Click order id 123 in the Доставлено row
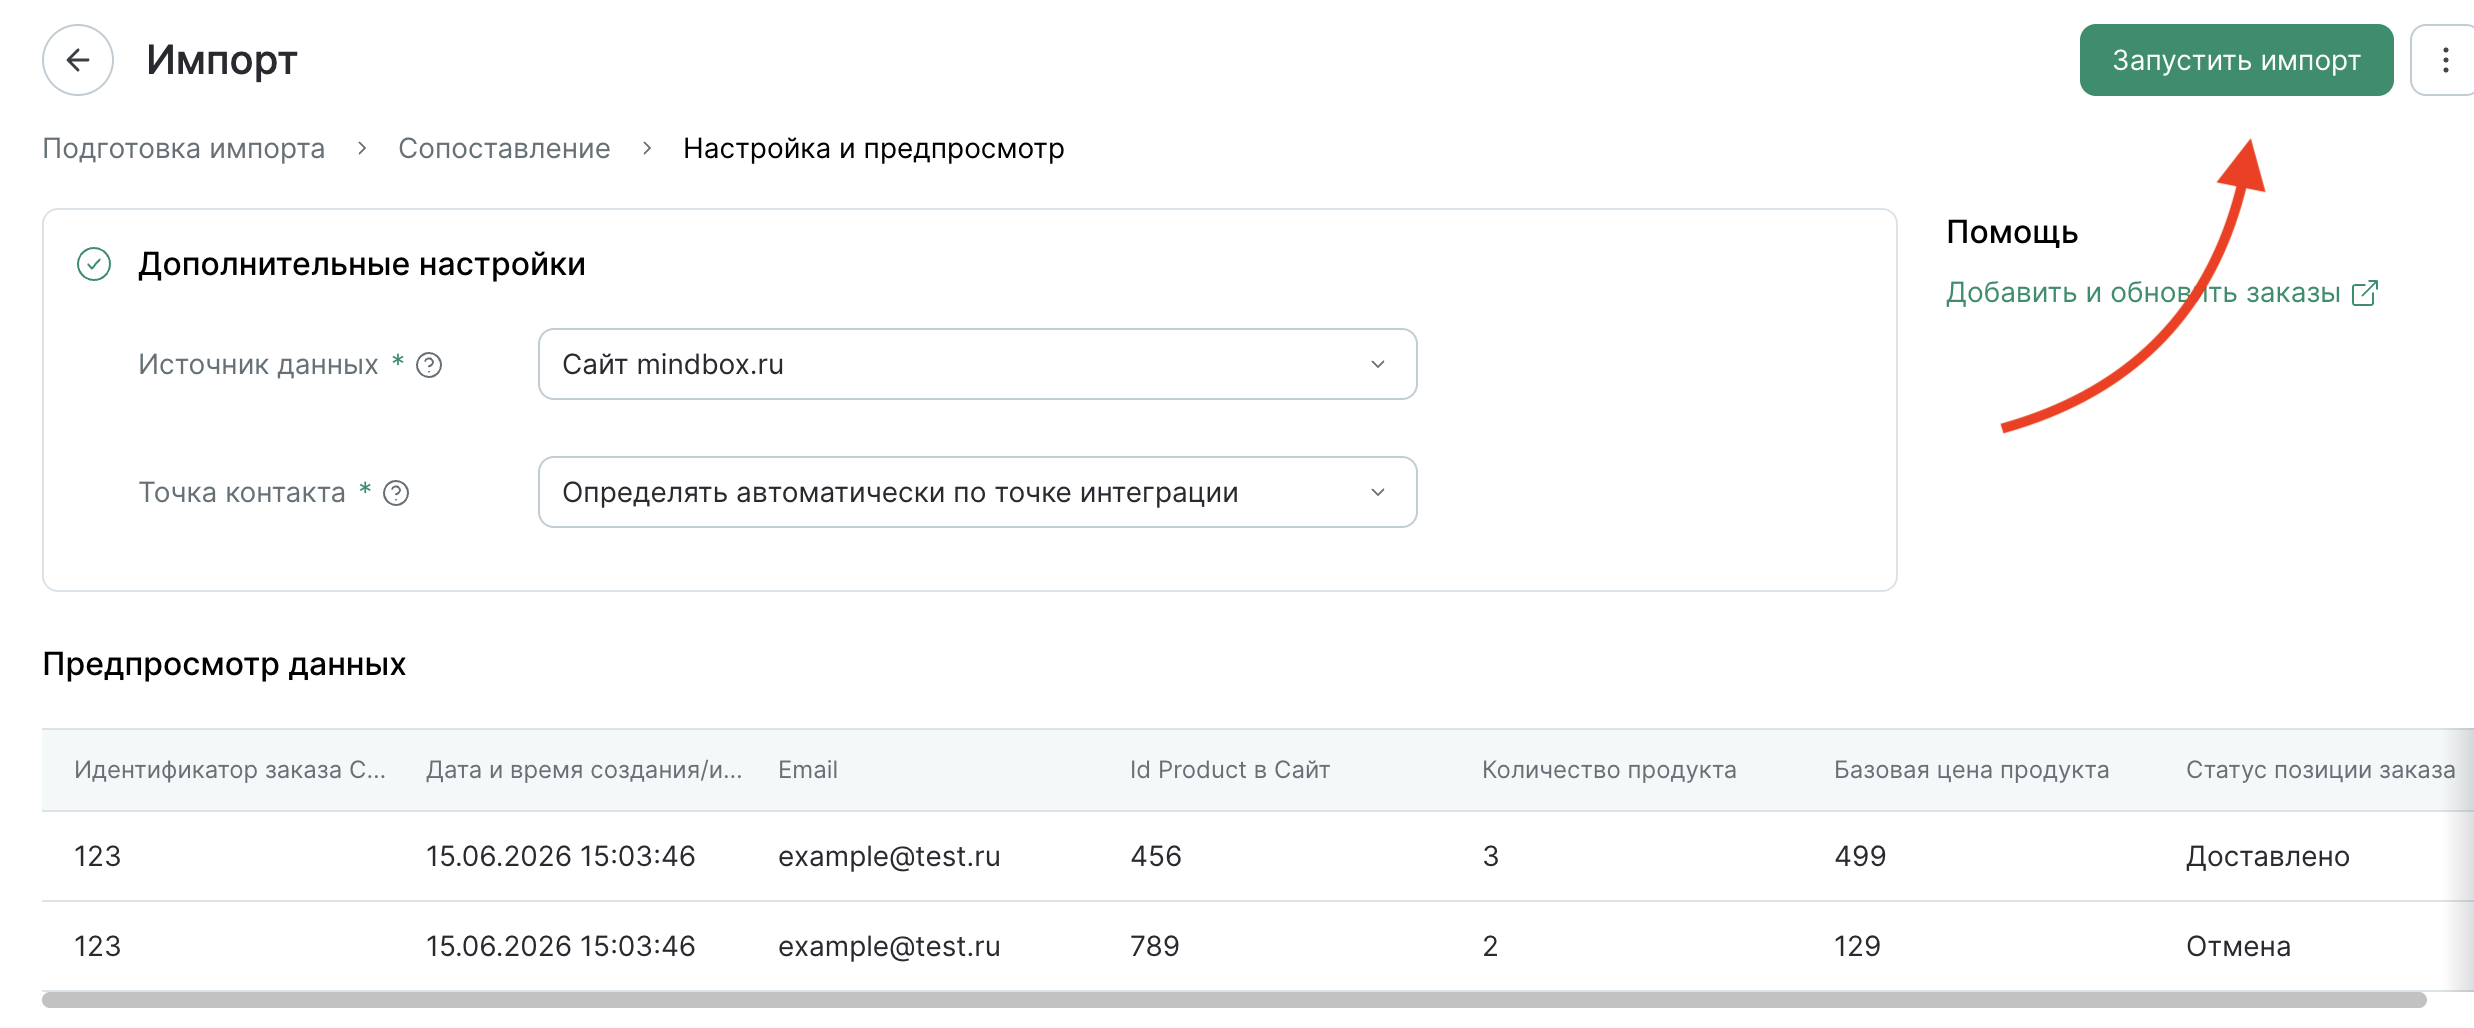The height and width of the screenshot is (1028, 2474). (97, 856)
